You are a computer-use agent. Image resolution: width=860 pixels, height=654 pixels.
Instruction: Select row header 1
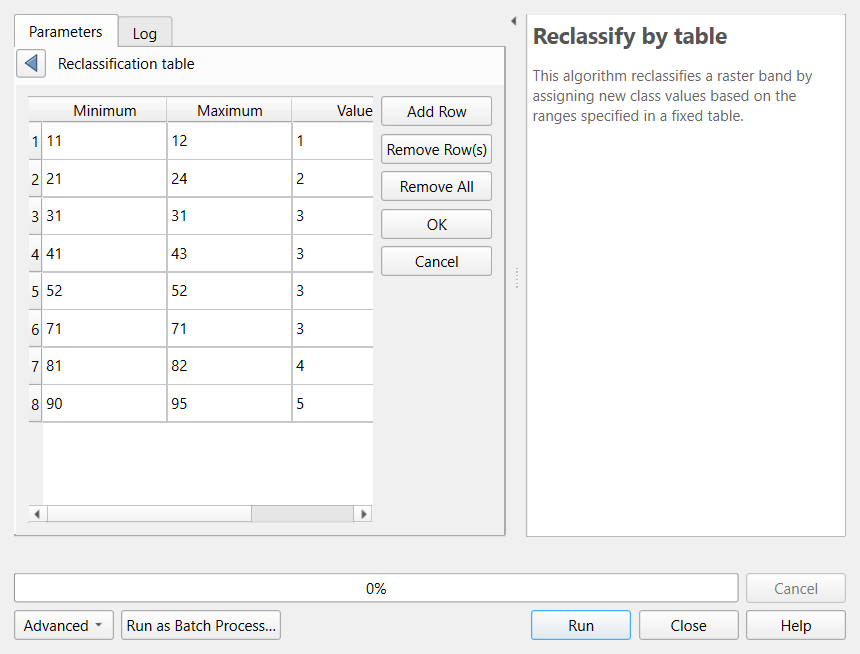[x=35, y=141]
